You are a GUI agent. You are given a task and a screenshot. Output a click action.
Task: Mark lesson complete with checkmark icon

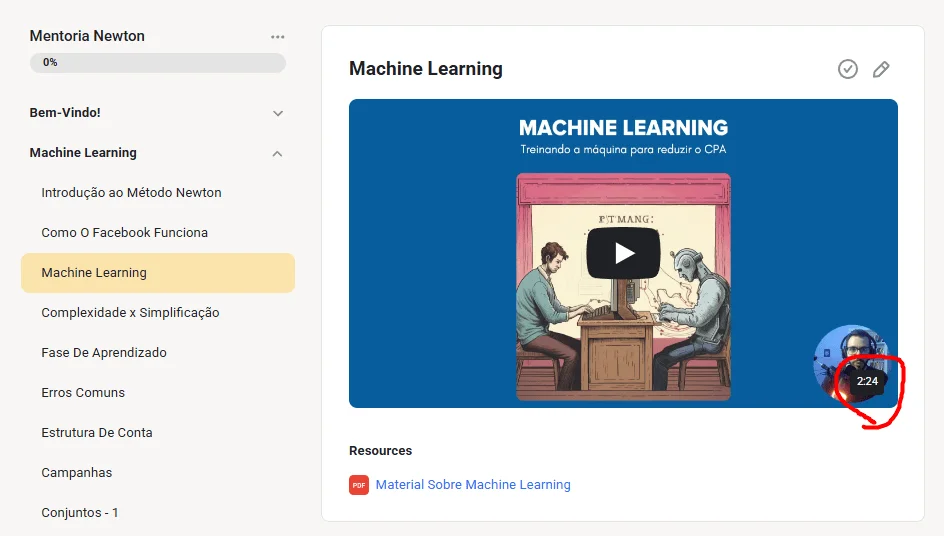click(x=848, y=69)
